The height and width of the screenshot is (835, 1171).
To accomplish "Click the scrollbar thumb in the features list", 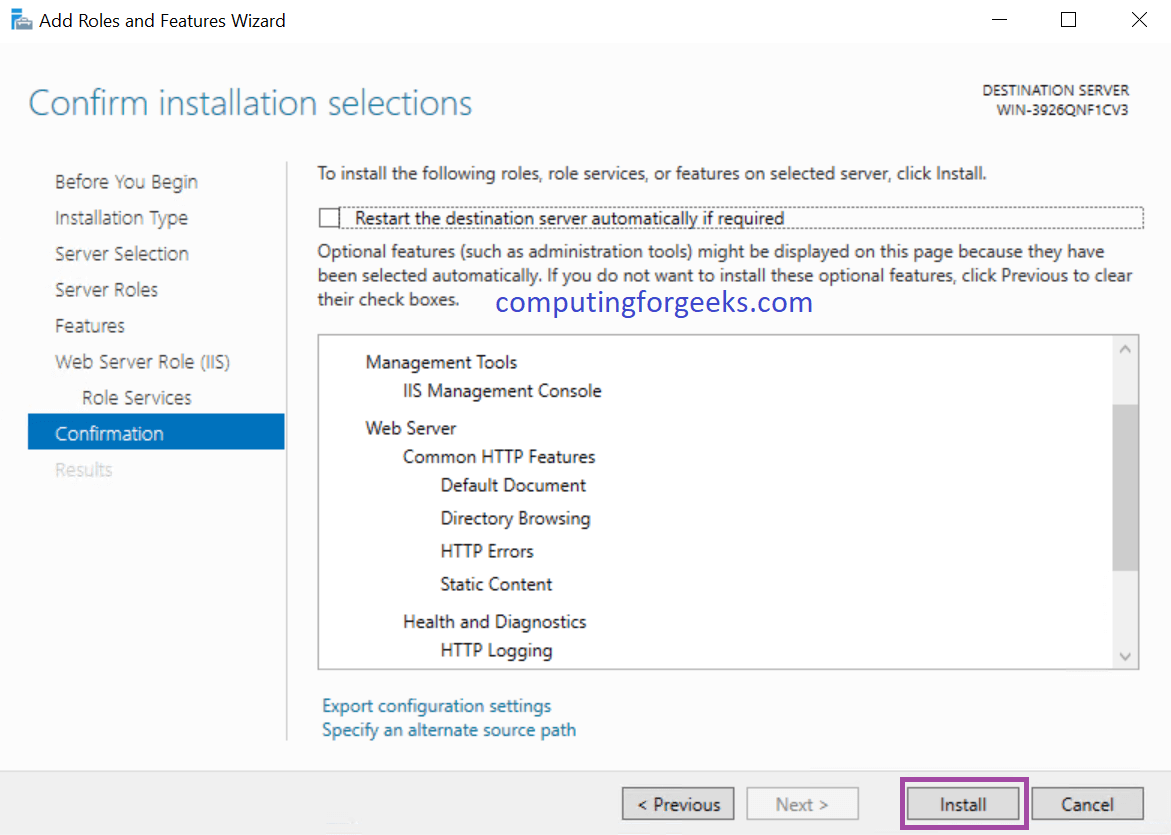I will tap(1125, 487).
